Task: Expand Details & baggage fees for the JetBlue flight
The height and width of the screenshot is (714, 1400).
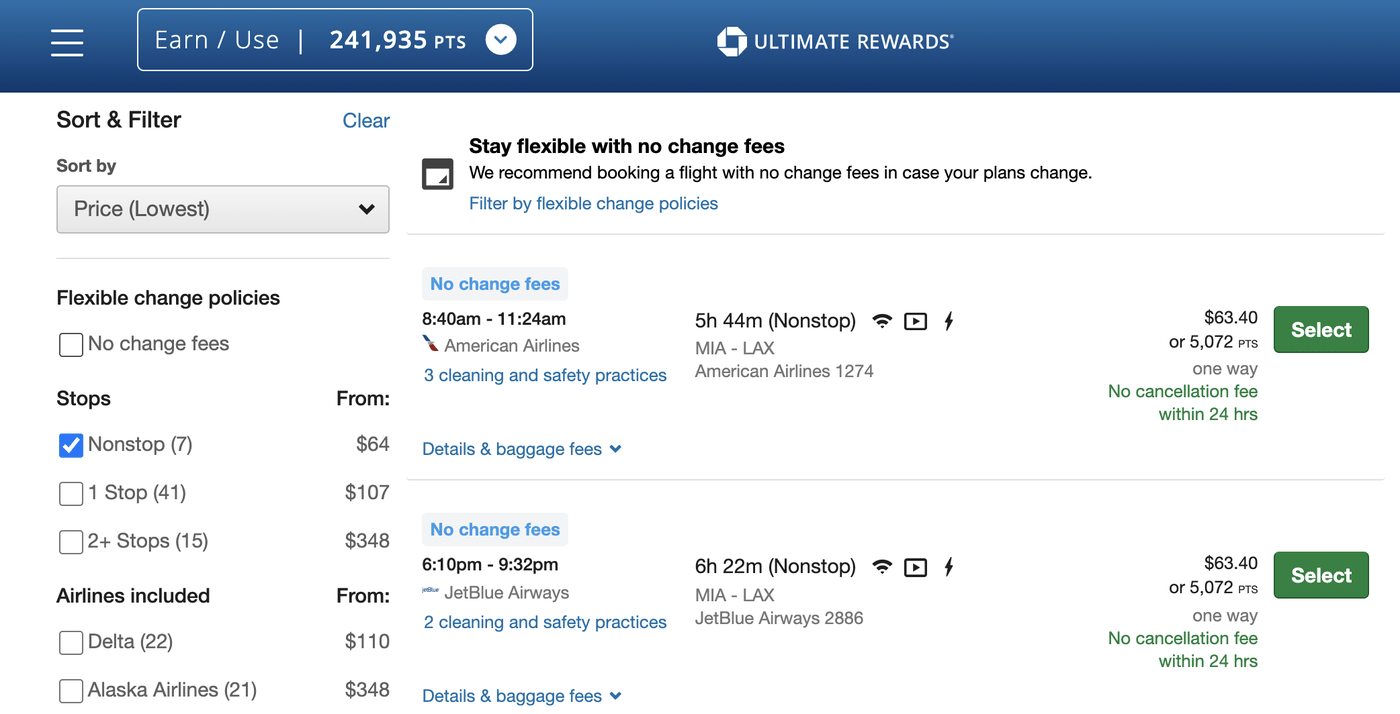Action: point(521,695)
